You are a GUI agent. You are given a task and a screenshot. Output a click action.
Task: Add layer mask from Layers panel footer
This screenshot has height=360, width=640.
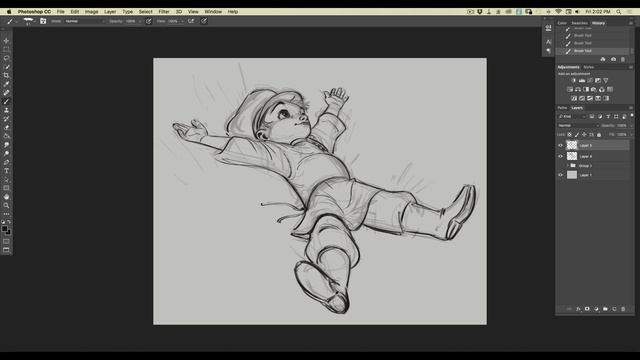click(587, 309)
